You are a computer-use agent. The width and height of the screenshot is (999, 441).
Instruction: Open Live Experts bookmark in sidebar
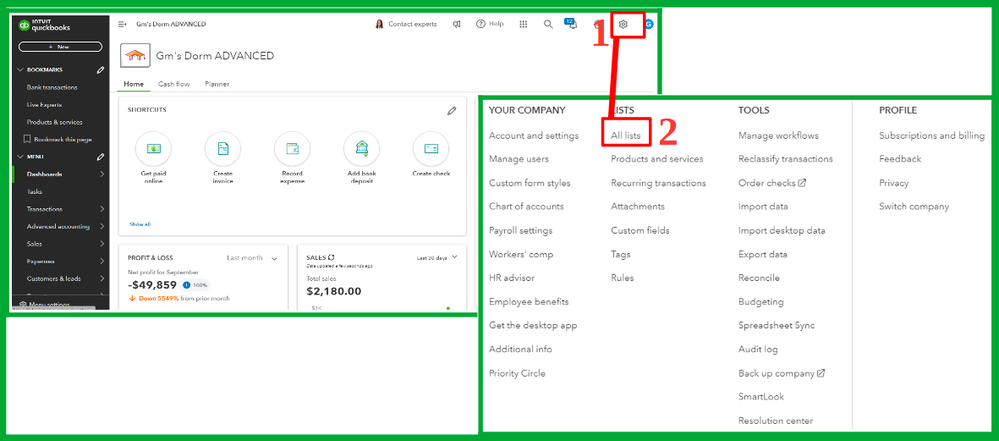pyautogui.click(x=44, y=105)
